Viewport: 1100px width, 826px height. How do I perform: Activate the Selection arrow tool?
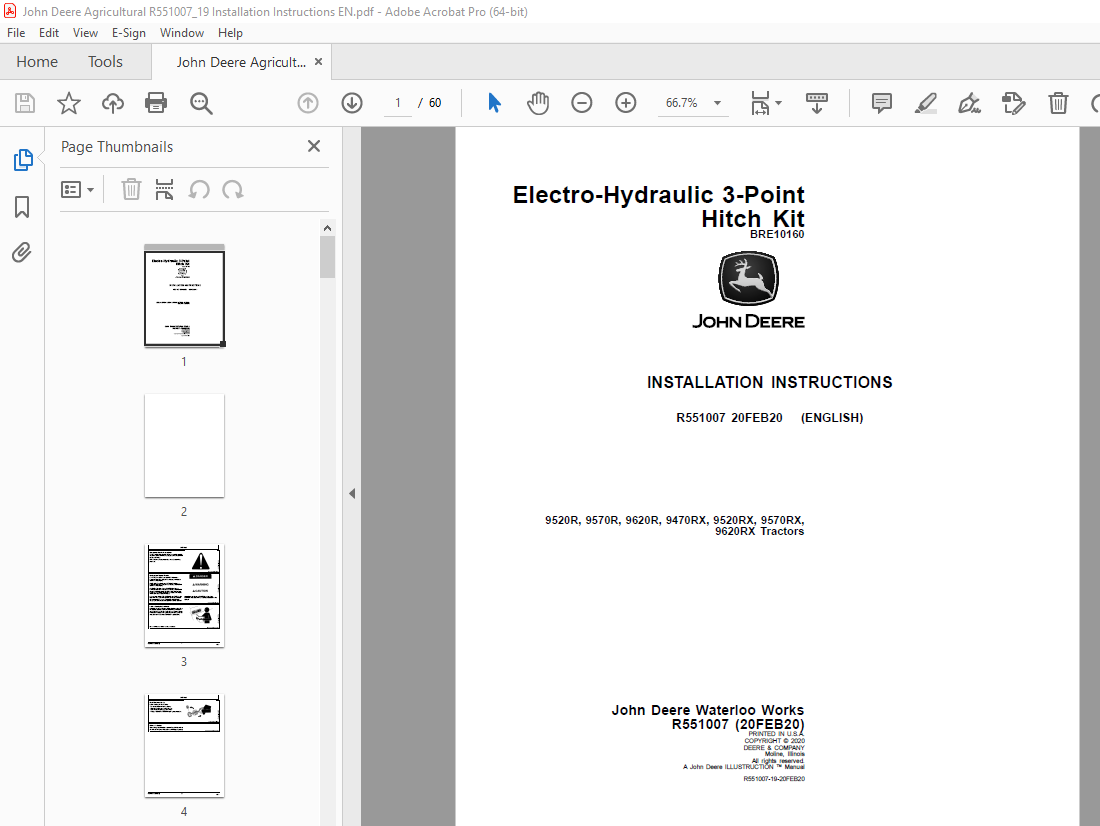495,103
